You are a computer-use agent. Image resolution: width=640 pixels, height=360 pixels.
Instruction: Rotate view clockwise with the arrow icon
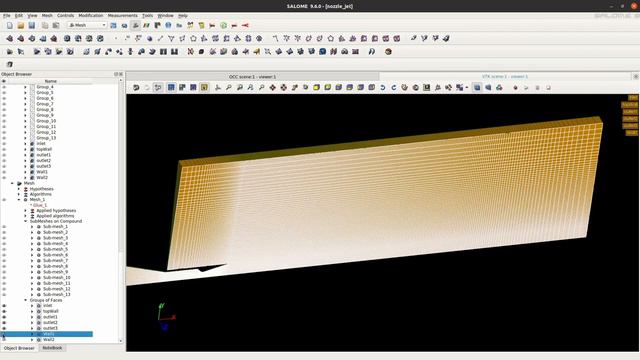pos(393,87)
